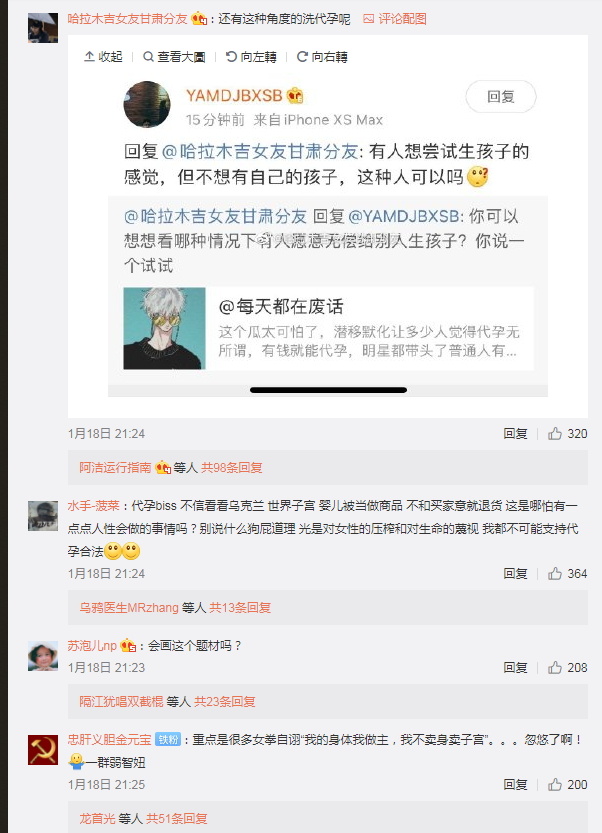The height and width of the screenshot is (833, 602).
Task: Open 乌鸦医生MRzhang's profile link
Action: point(129,608)
